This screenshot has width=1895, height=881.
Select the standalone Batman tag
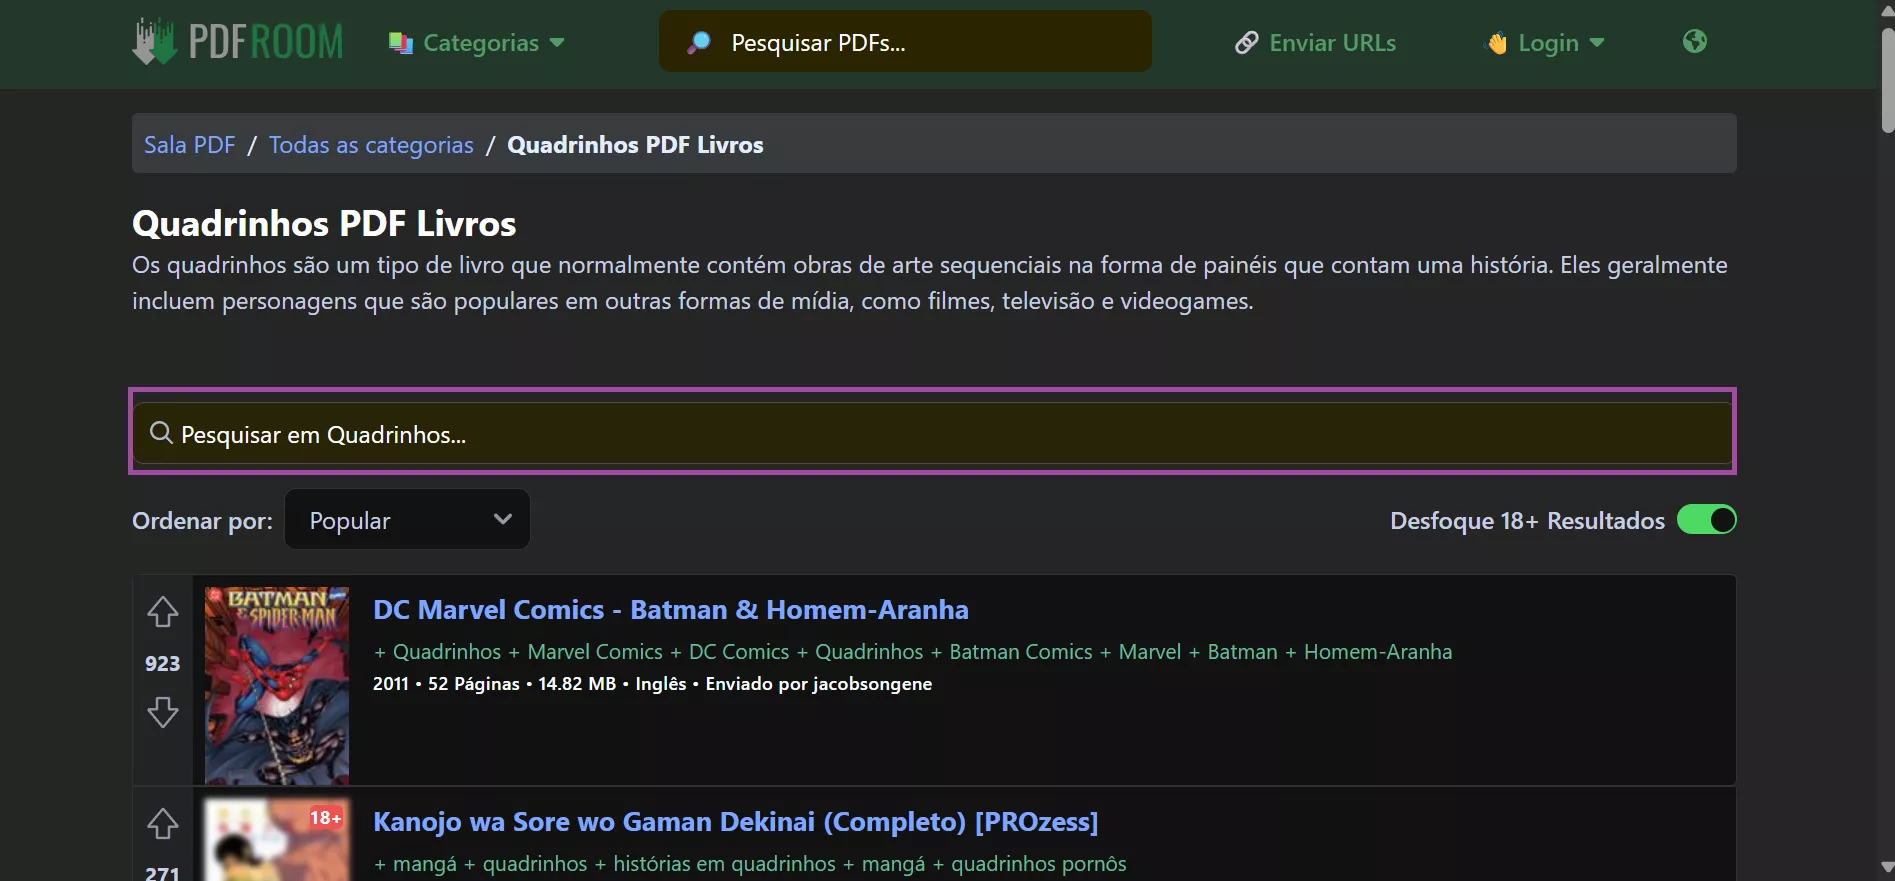(1243, 652)
